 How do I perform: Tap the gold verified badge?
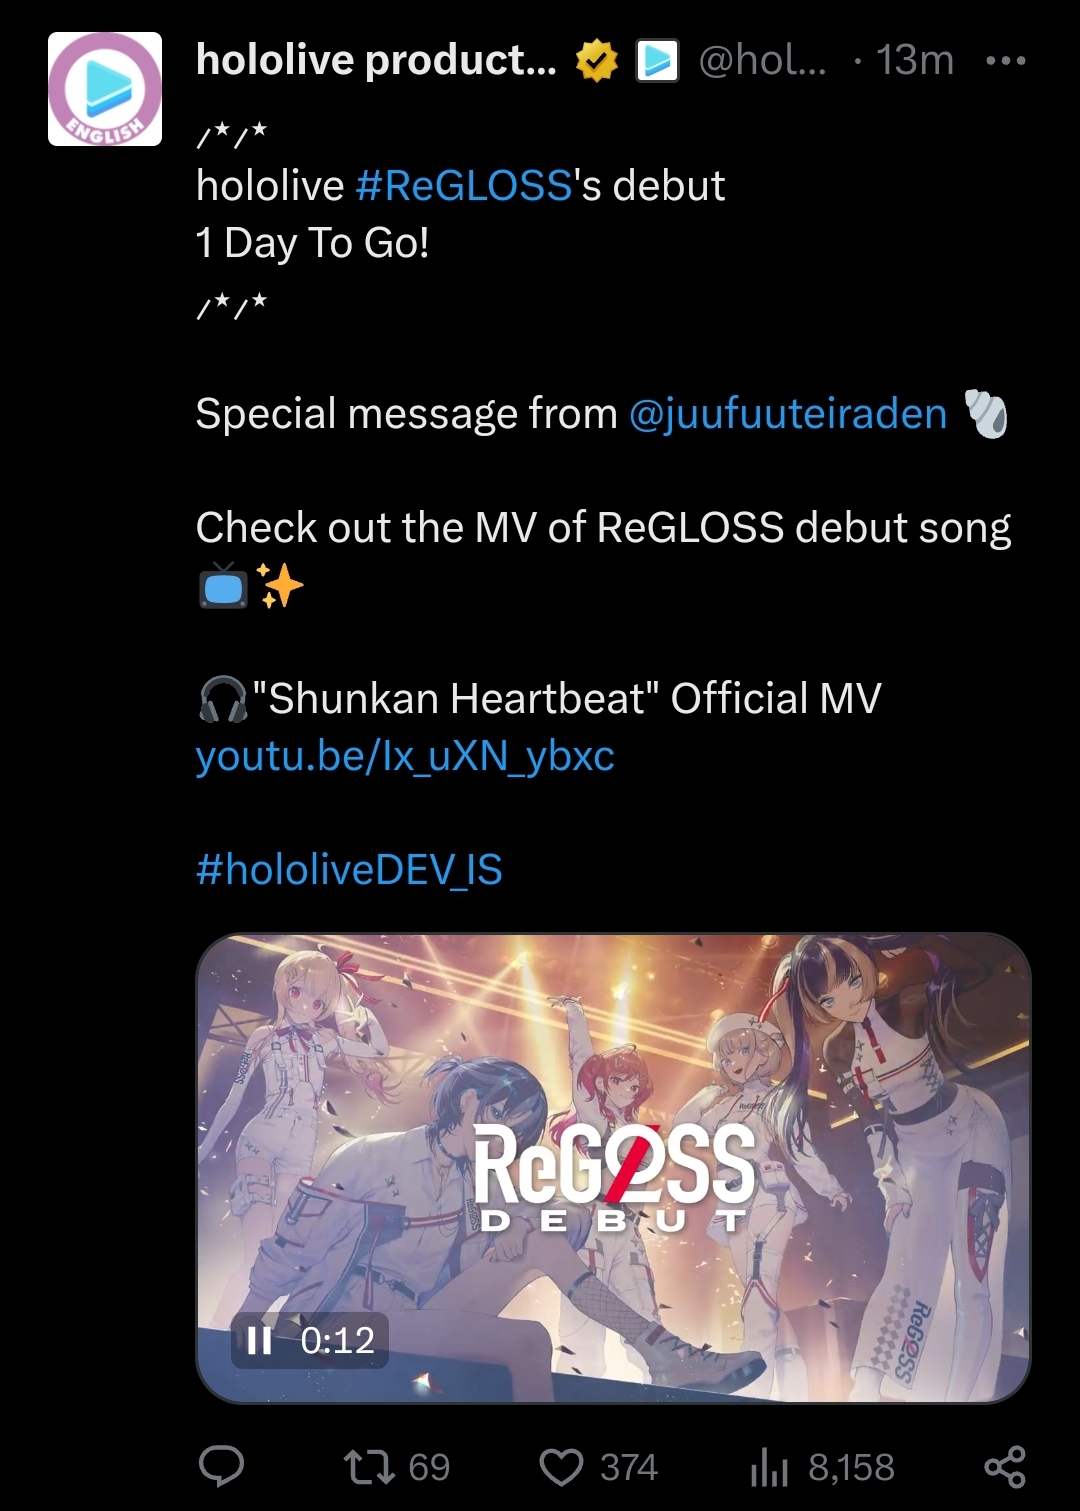point(597,61)
